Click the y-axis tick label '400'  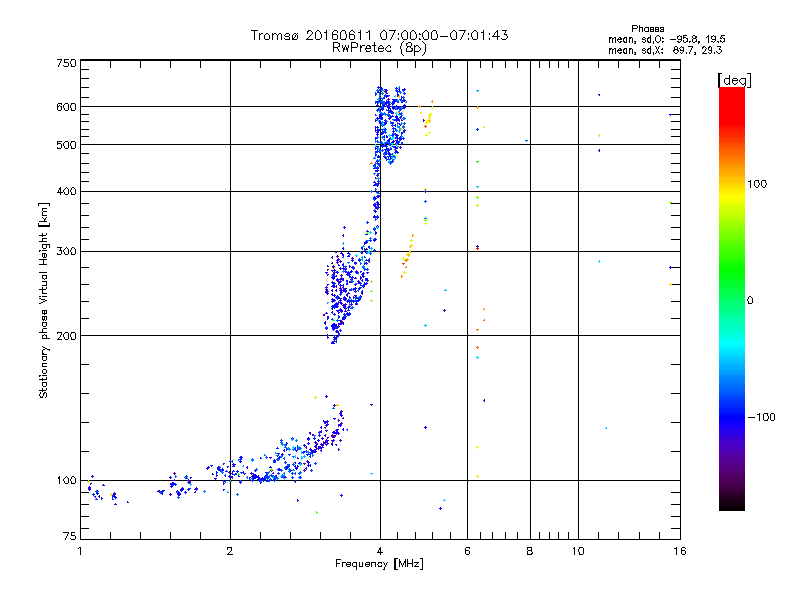tap(66, 191)
